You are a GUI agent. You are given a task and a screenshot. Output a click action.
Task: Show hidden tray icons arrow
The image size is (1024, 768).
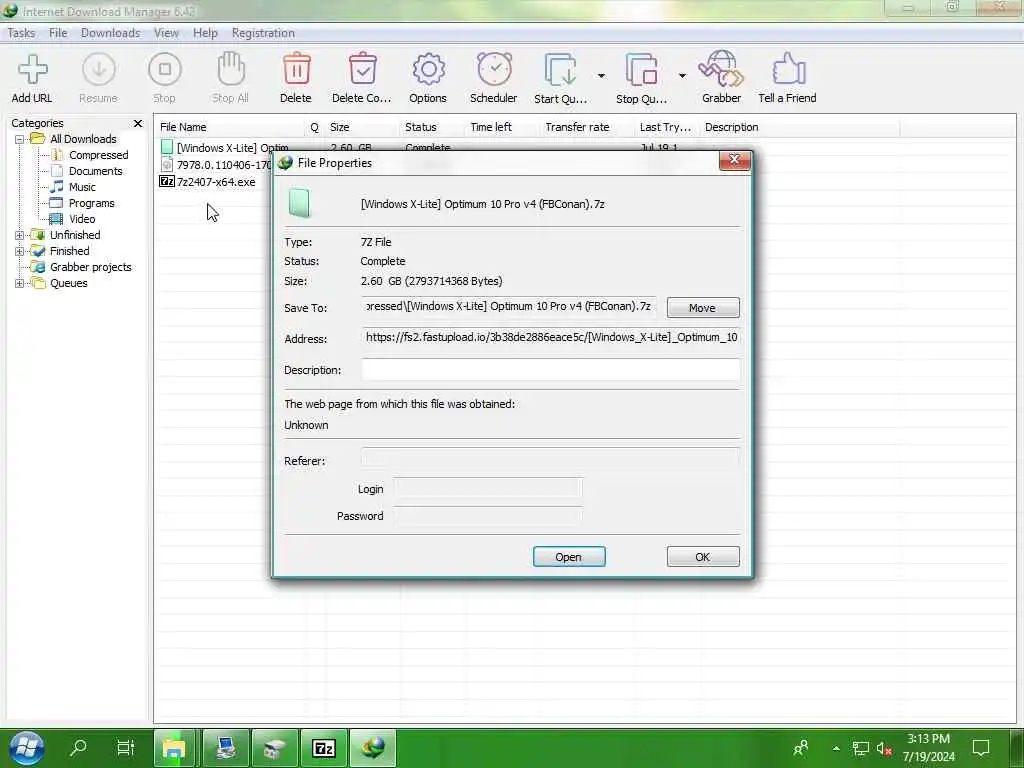point(837,748)
